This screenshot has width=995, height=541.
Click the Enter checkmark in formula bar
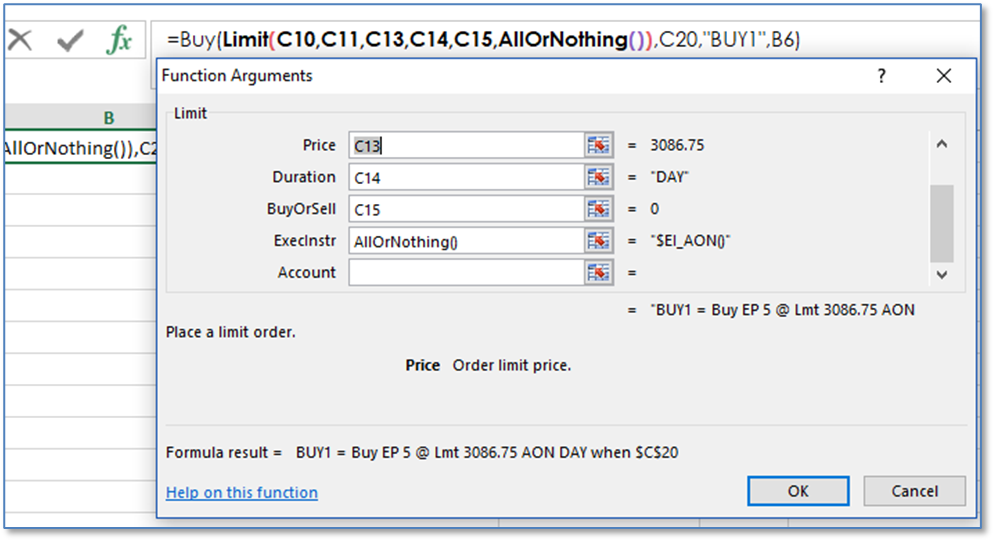point(70,41)
